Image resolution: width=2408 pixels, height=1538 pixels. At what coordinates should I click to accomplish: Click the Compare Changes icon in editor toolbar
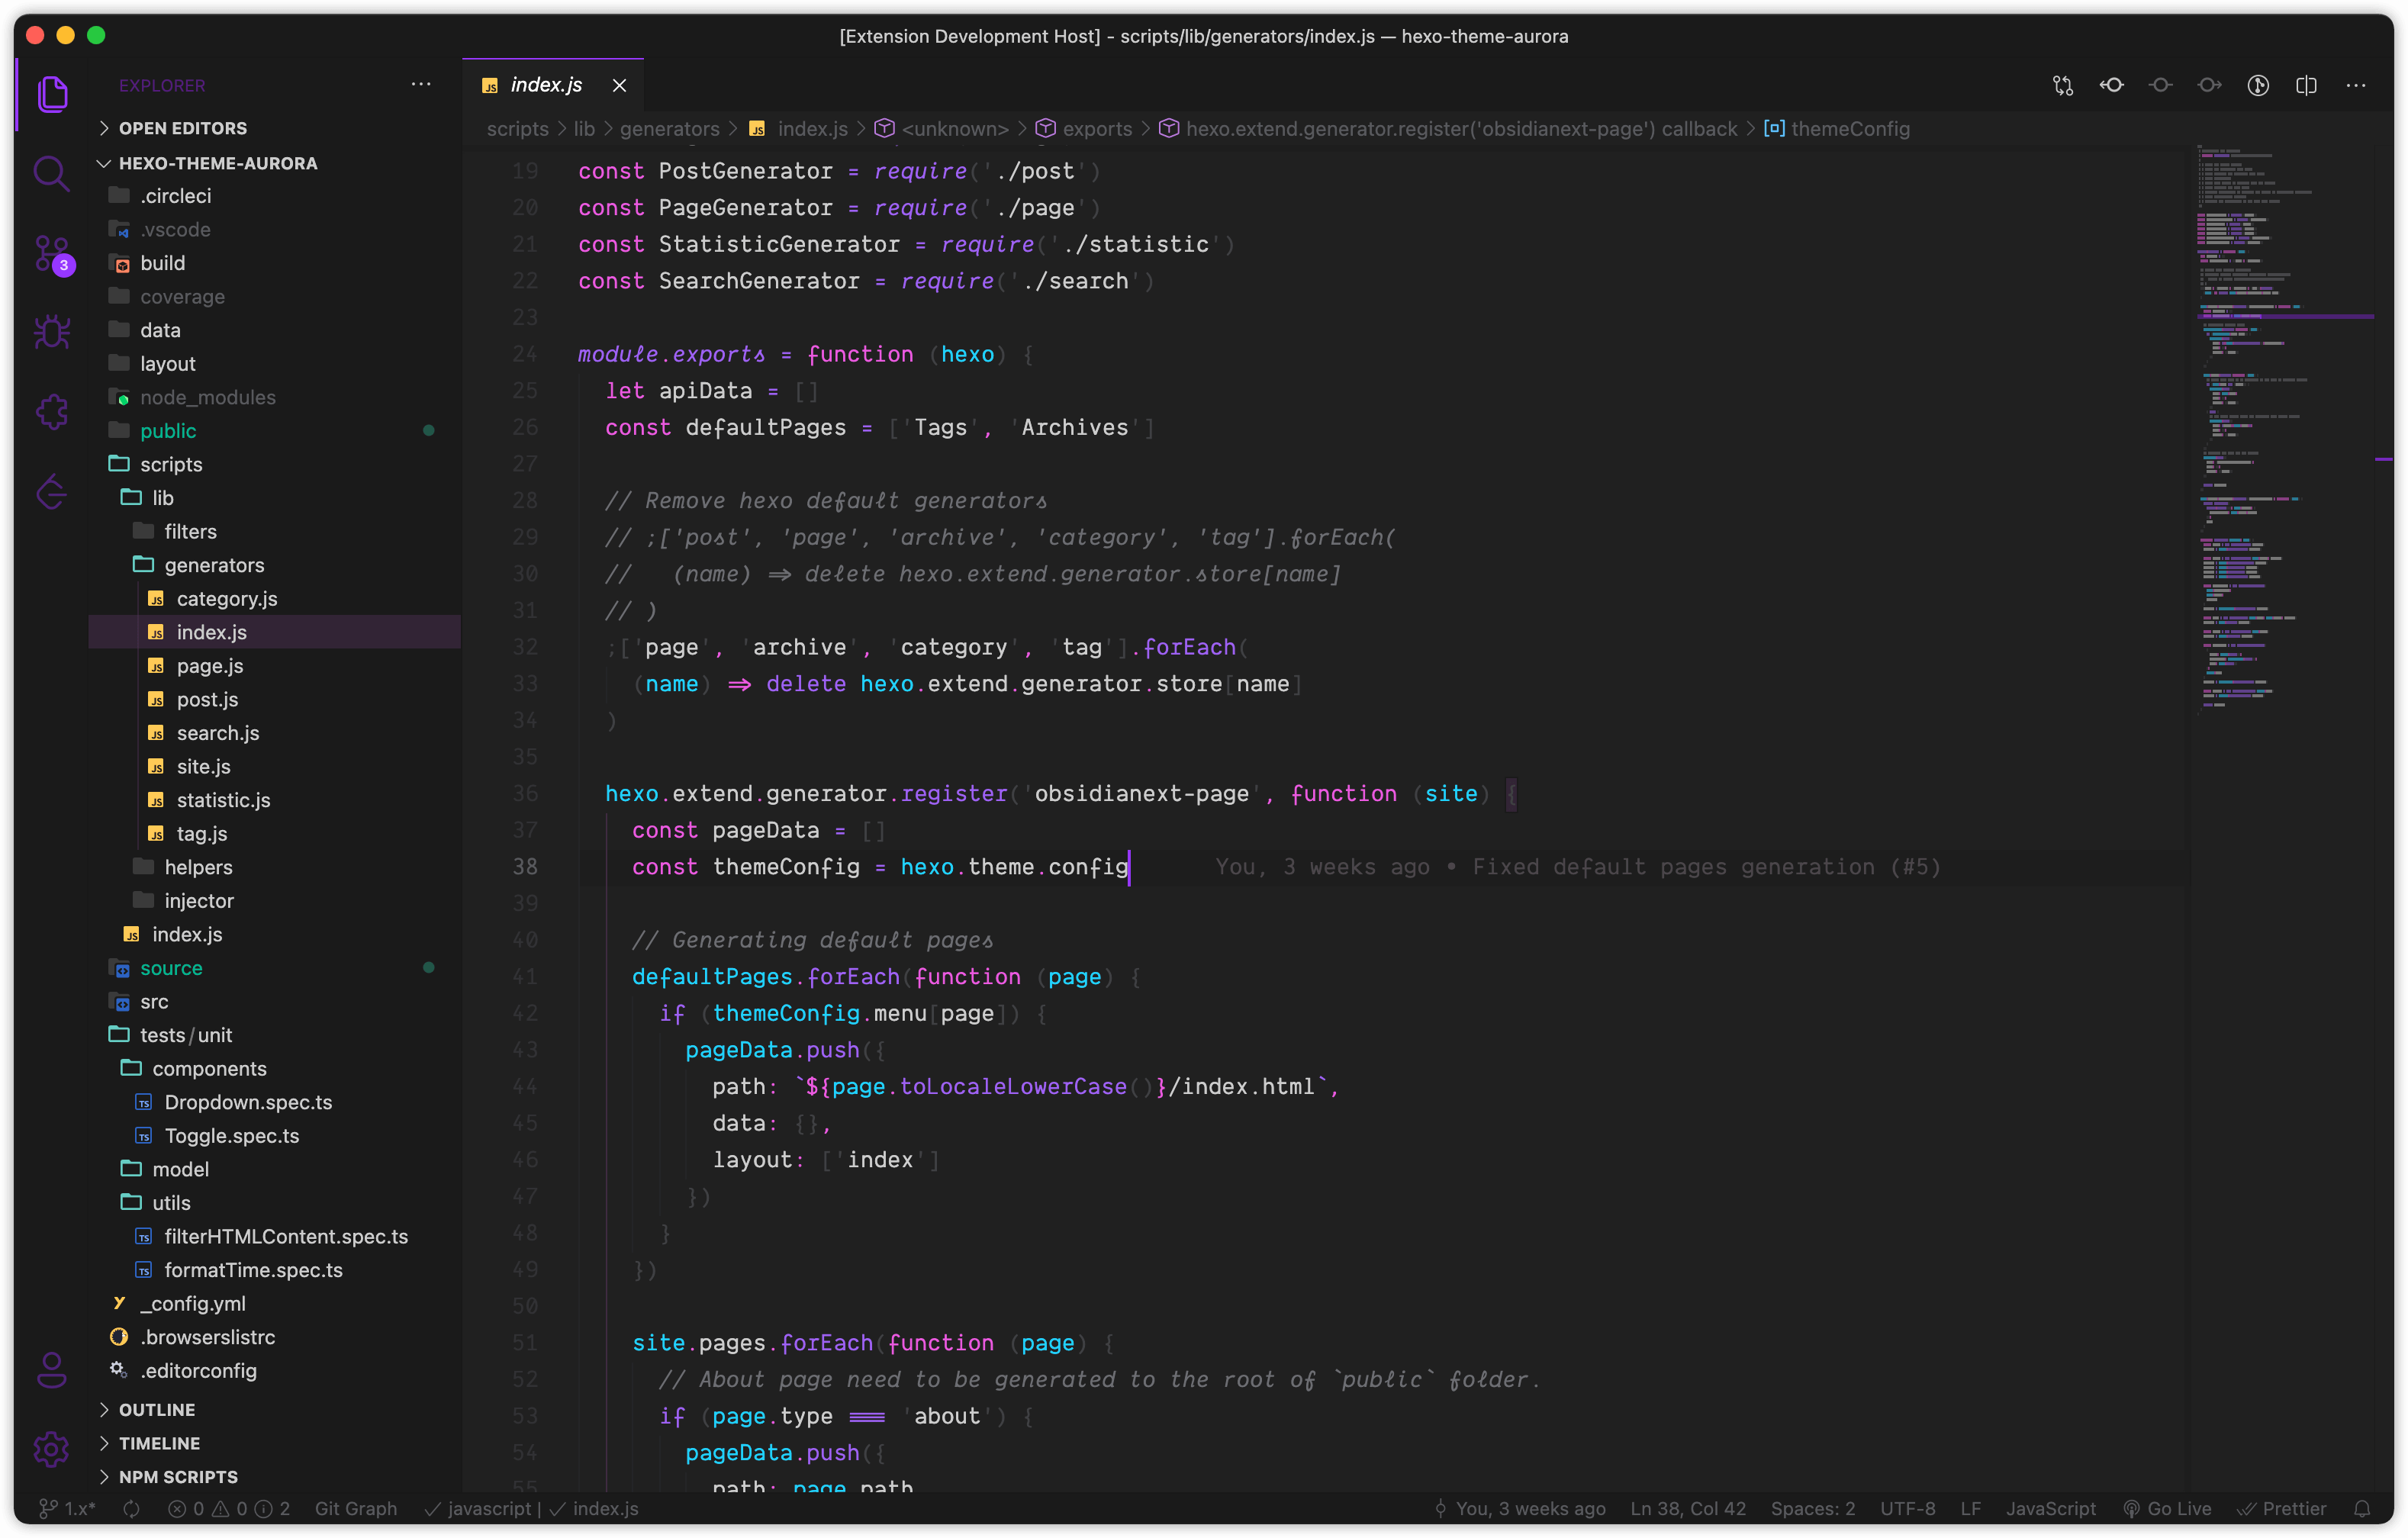pos(2063,86)
